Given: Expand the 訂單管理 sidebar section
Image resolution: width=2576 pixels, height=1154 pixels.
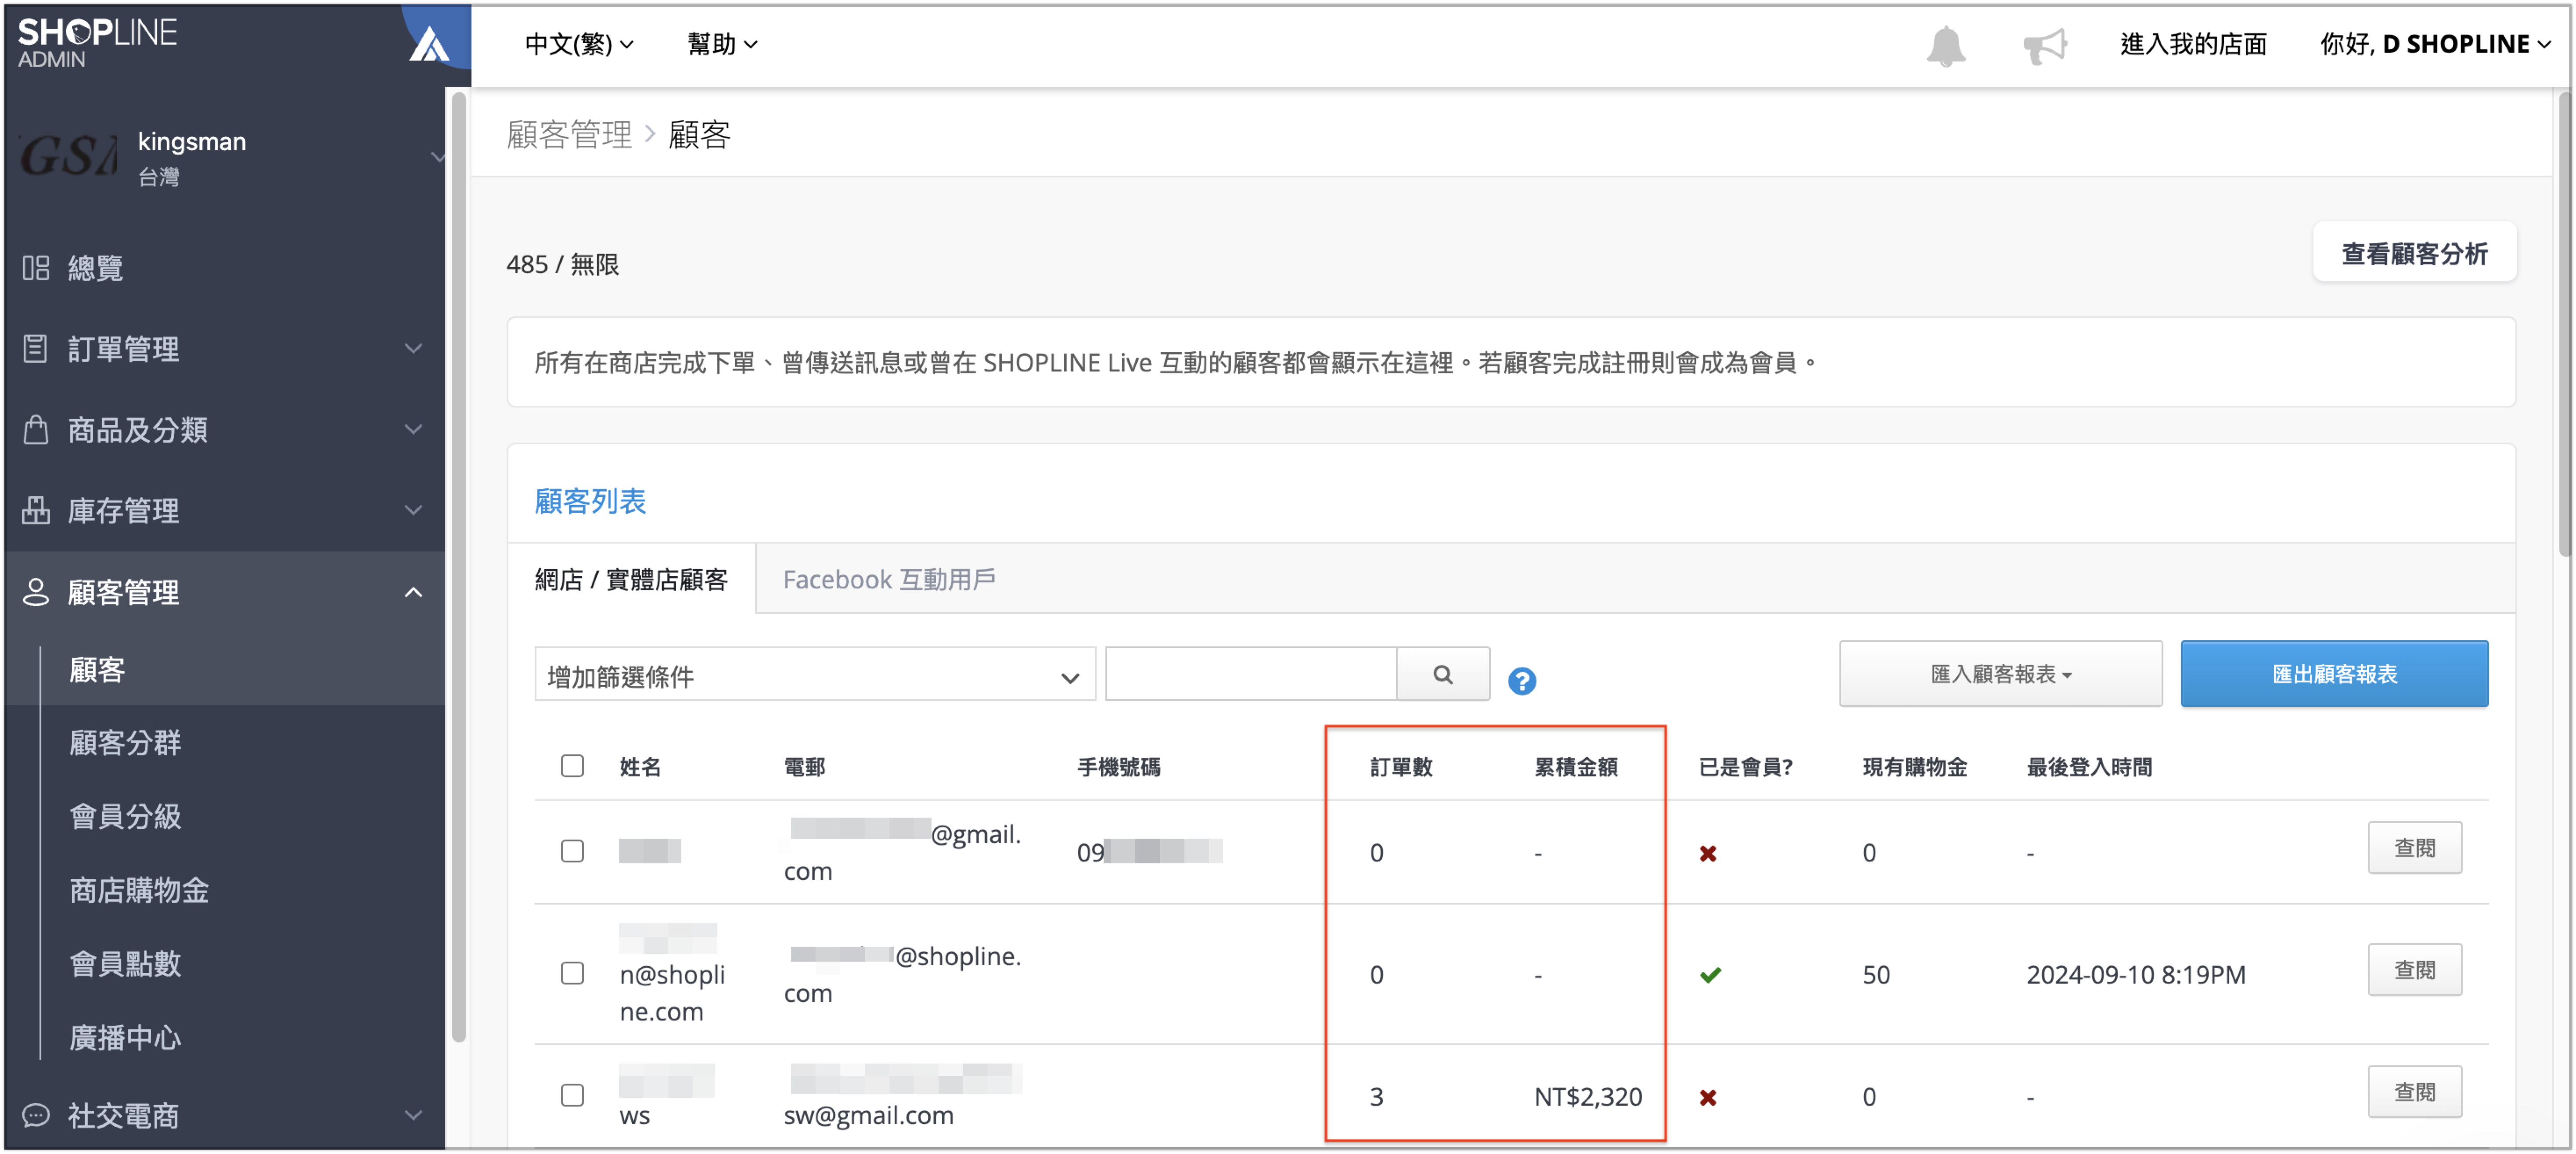Looking at the screenshot, I should [x=413, y=349].
